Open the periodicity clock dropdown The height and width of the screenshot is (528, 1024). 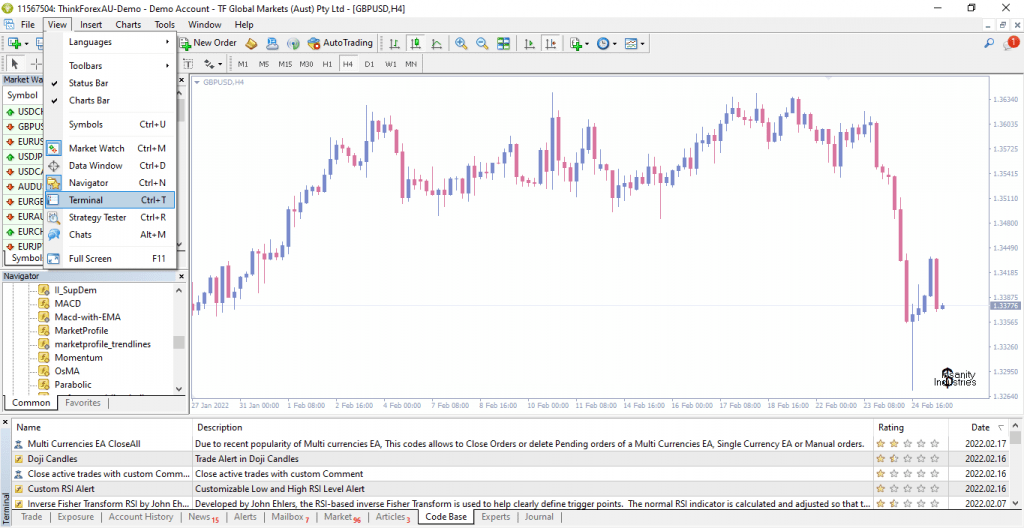click(607, 44)
